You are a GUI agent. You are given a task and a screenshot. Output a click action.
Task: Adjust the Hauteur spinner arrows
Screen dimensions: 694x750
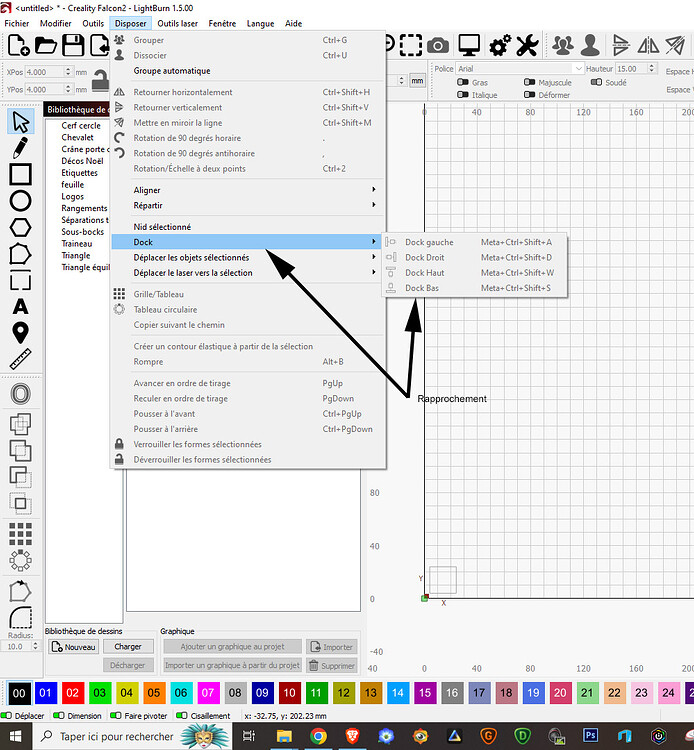click(x=651, y=68)
